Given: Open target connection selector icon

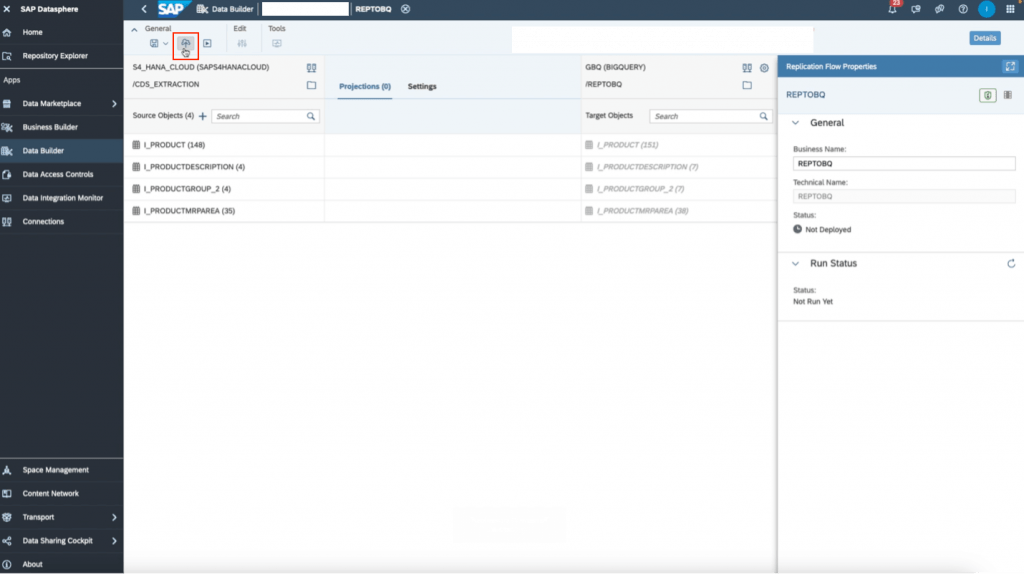Looking at the screenshot, I should pyautogui.click(x=747, y=68).
